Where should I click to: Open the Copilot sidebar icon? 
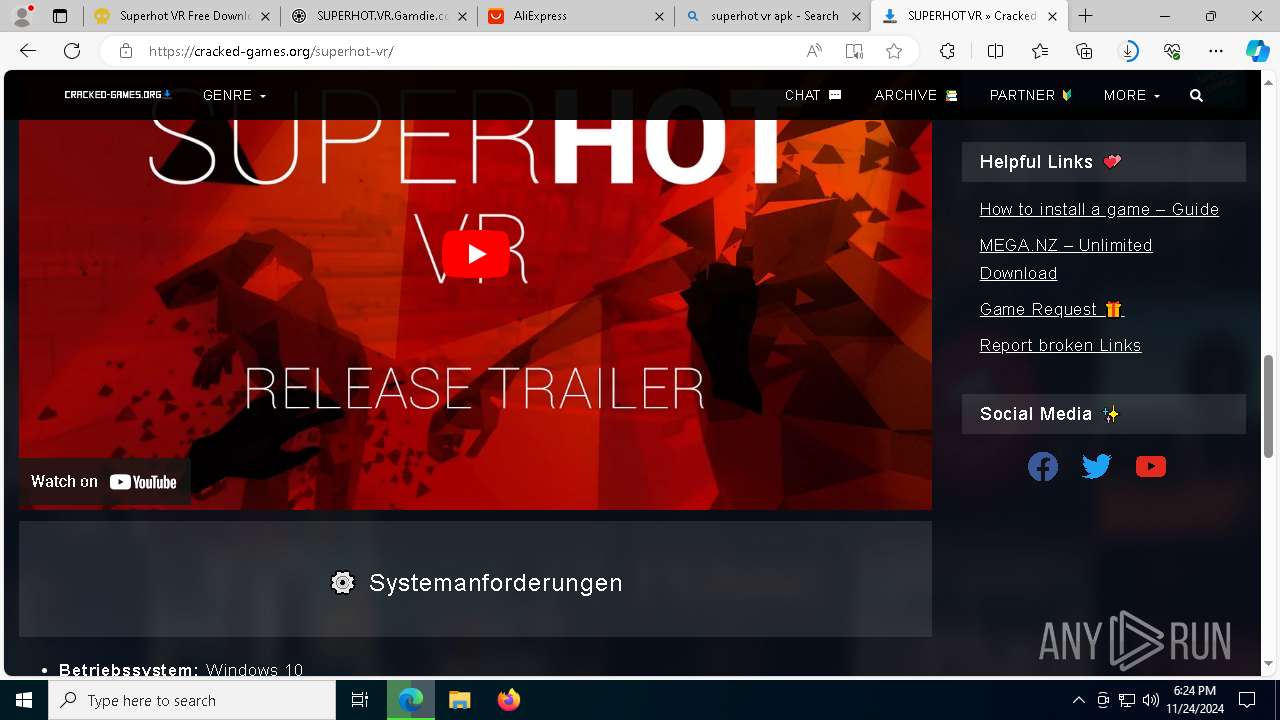[1257, 52]
